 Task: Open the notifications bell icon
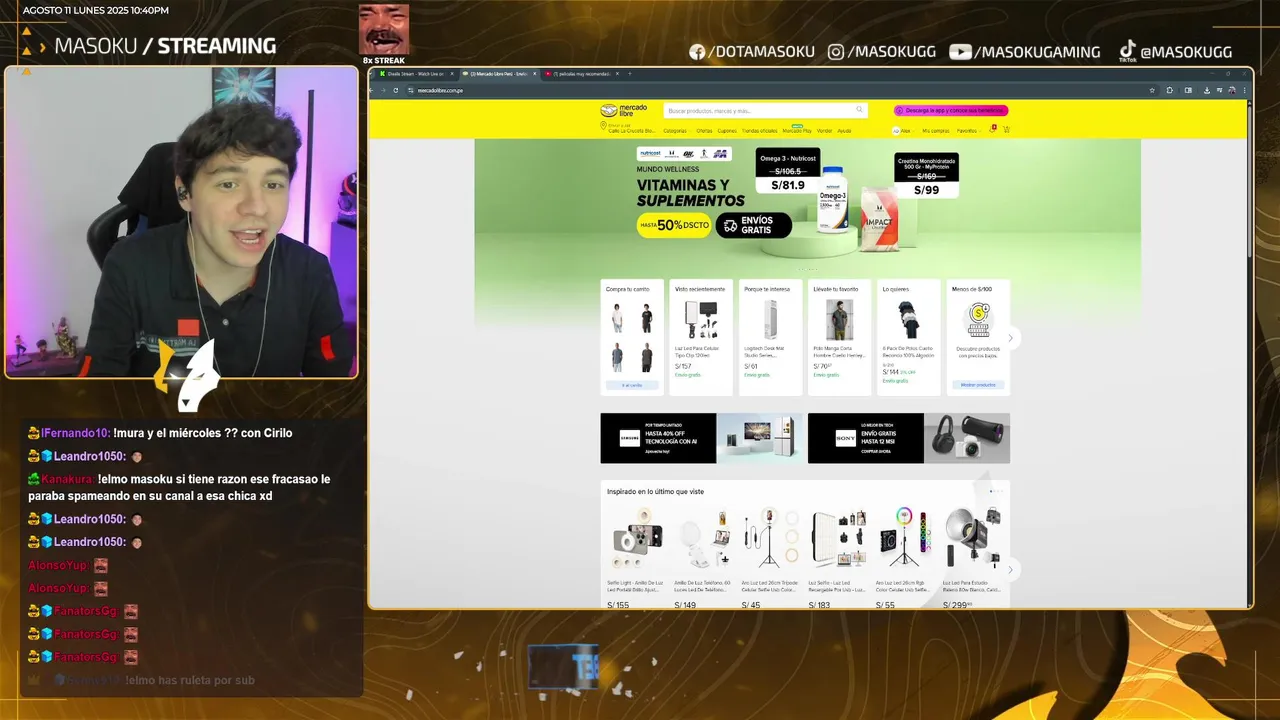tap(992, 130)
